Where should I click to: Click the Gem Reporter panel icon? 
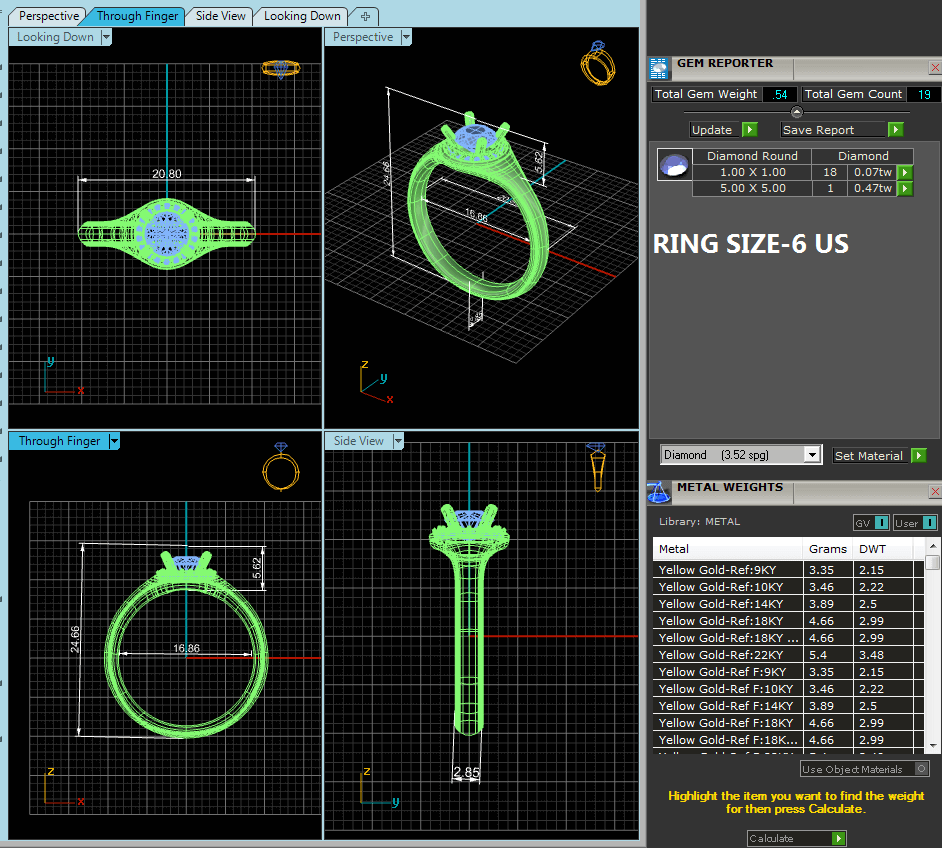click(x=659, y=68)
